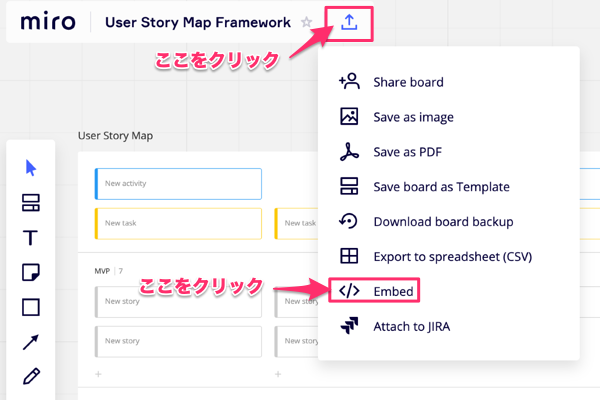The height and width of the screenshot is (400, 600).
Task: Click the New activity card
Action: pyautogui.click(x=178, y=183)
